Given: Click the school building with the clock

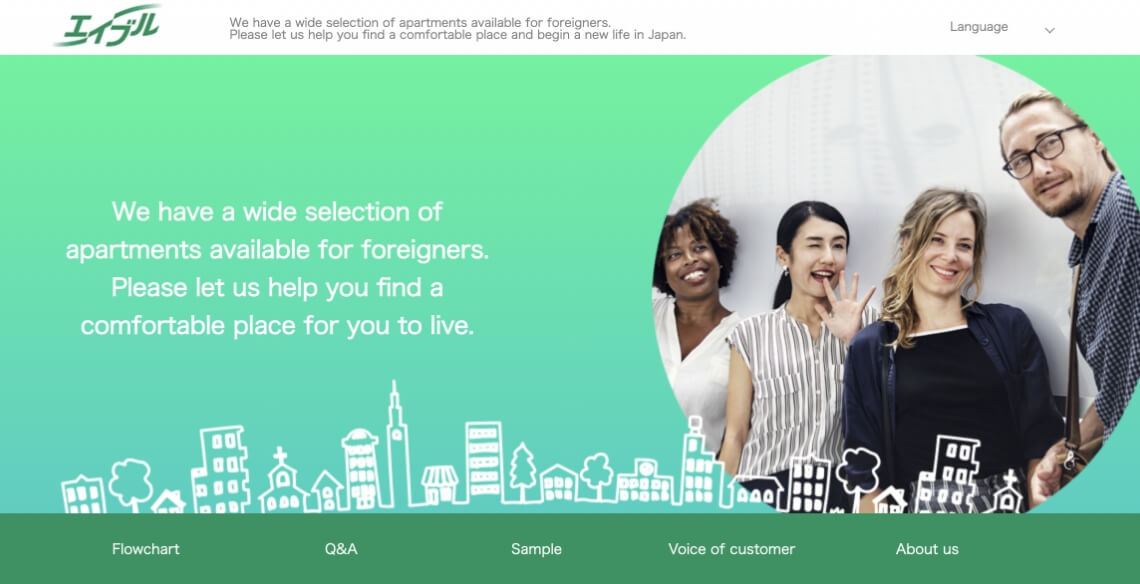Looking at the screenshot, I should [x=644, y=481].
